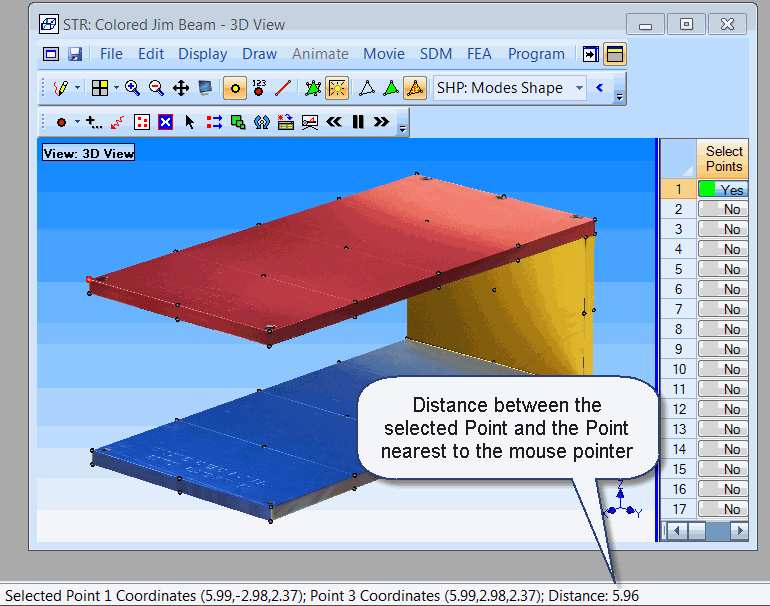770x606 pixels.
Task: Click the plus with dots add icon
Action: pyautogui.click(x=93, y=122)
